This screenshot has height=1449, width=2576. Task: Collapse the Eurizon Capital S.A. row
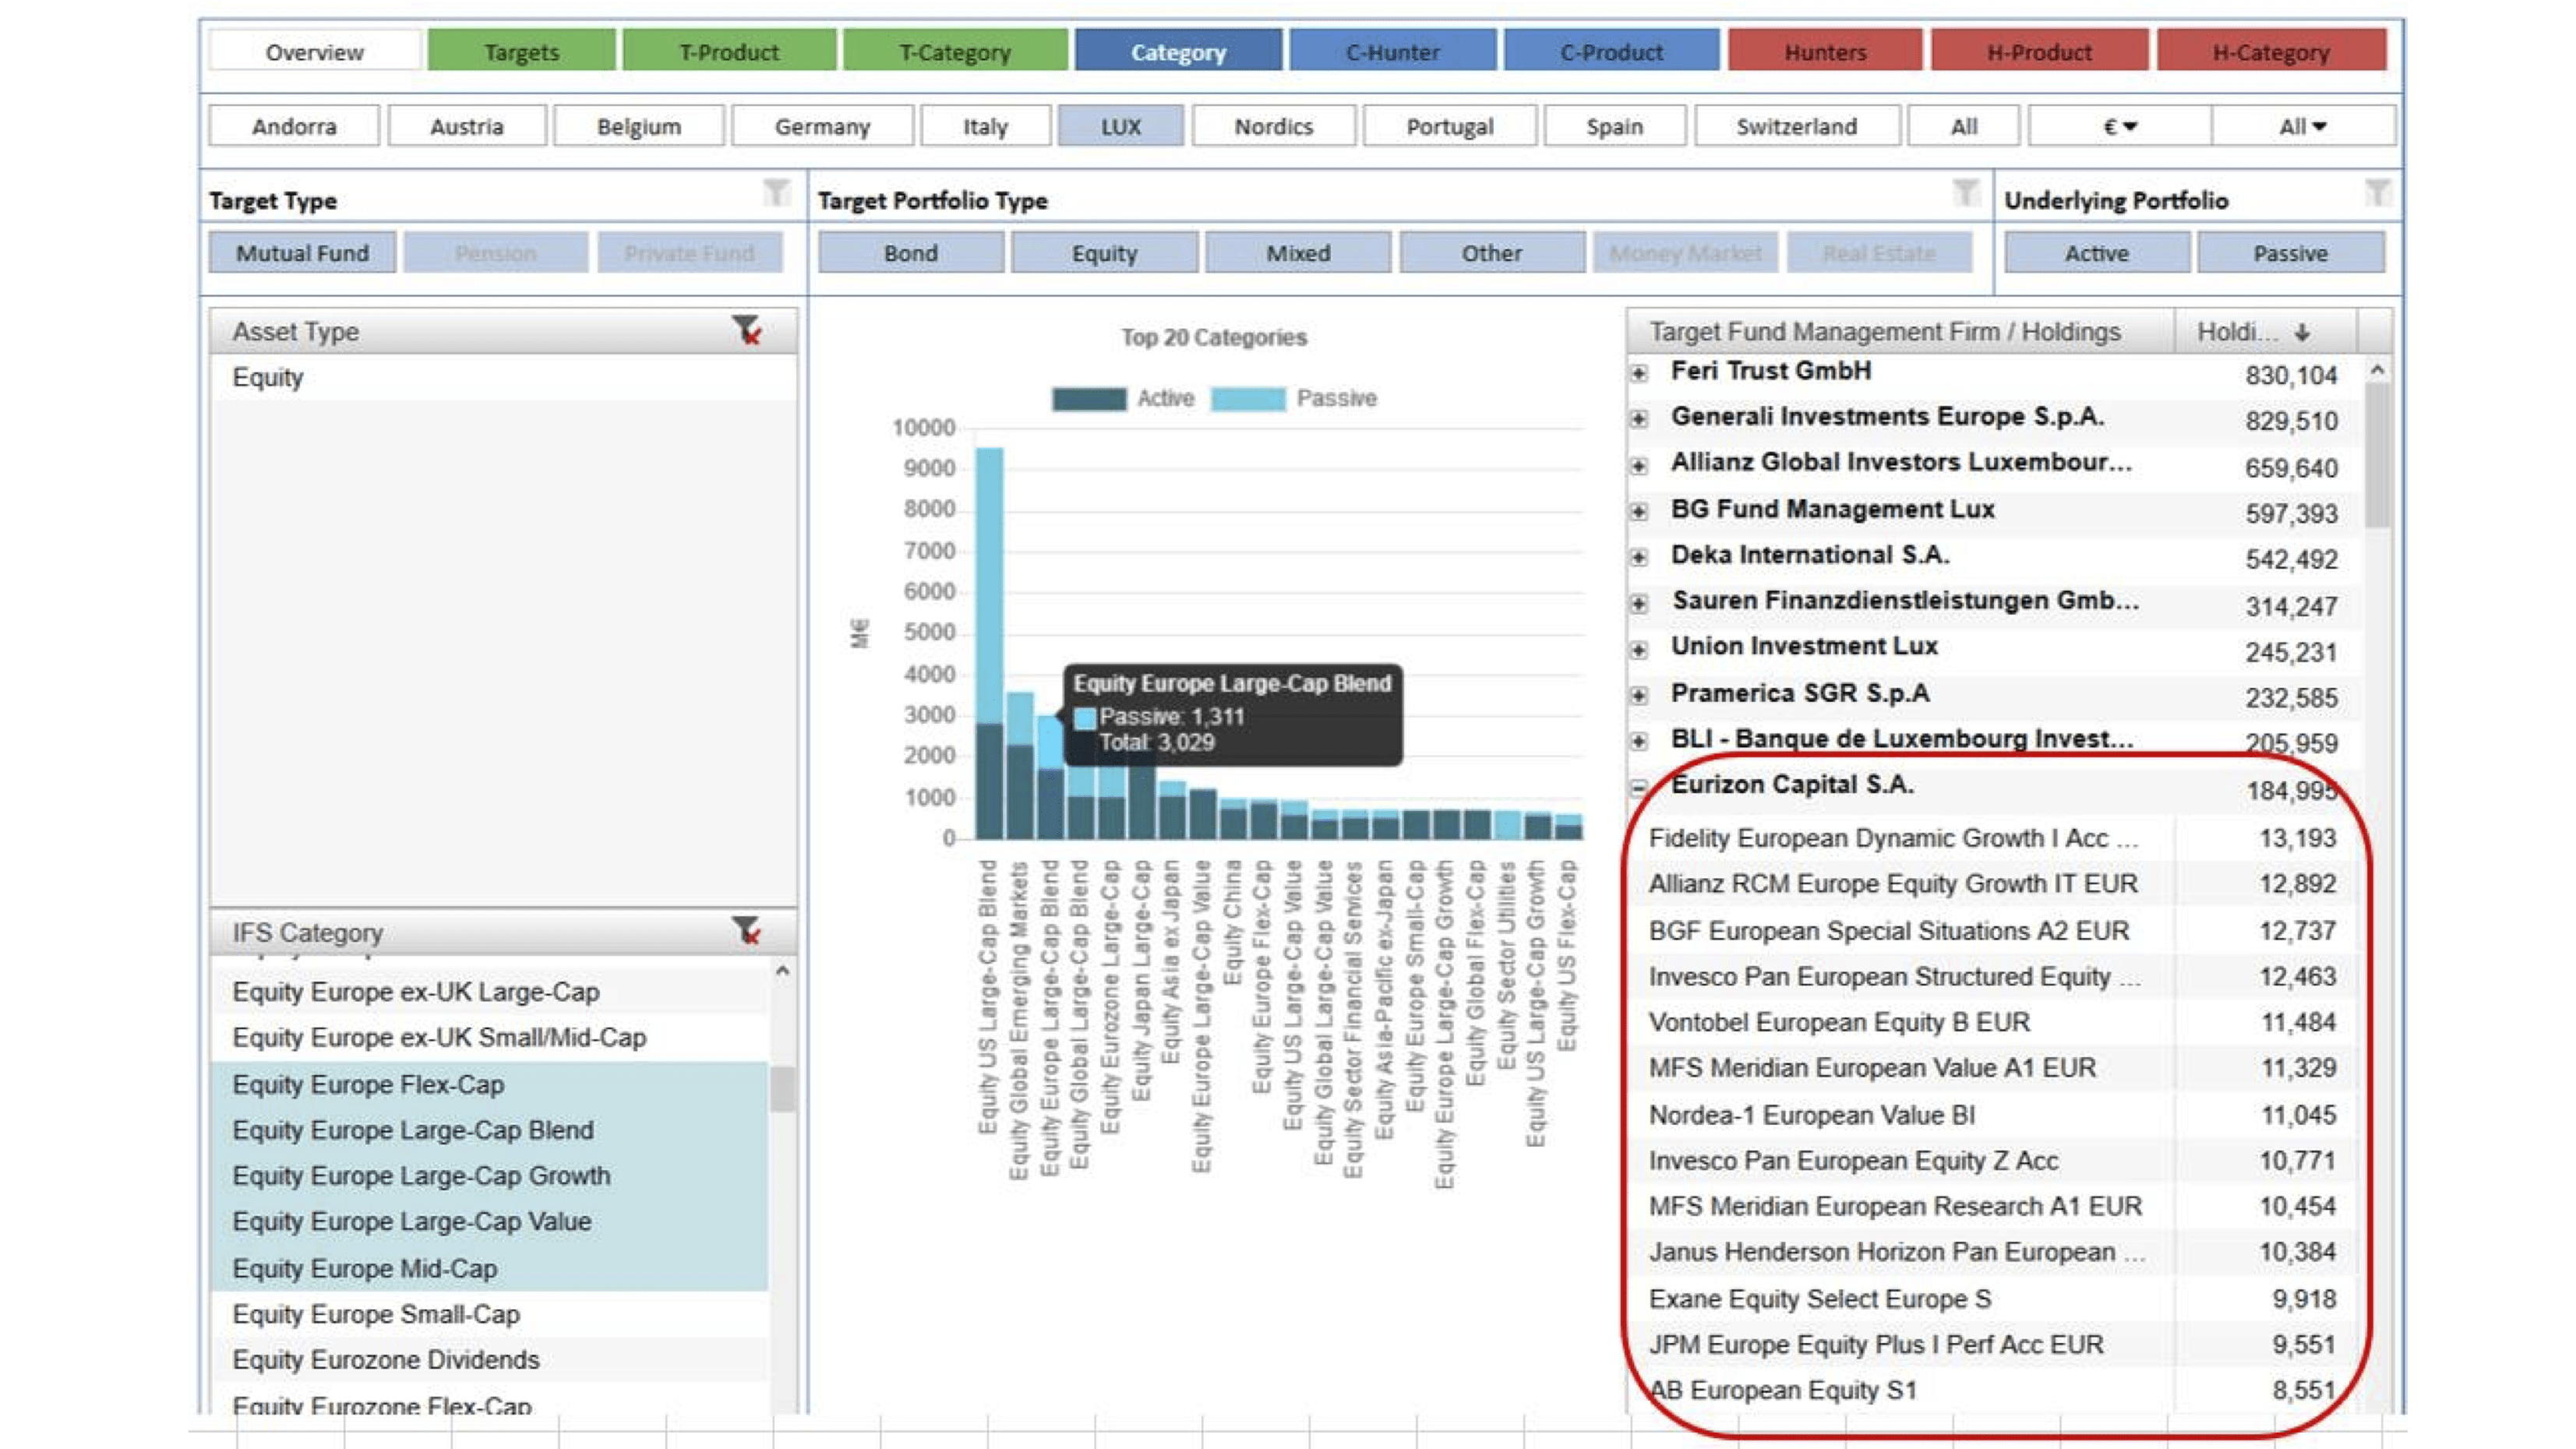point(1638,787)
